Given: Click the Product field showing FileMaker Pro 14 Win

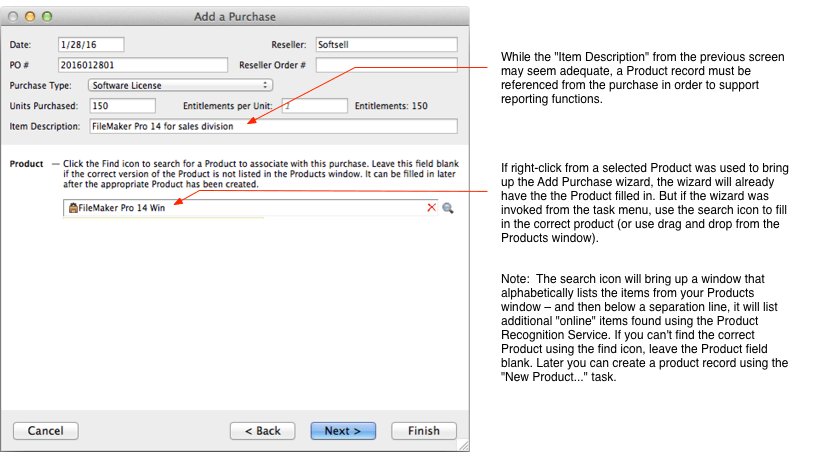Looking at the screenshot, I should (250, 208).
